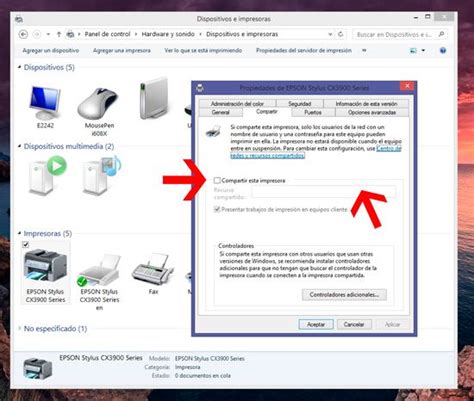Open Propiedades del servidor de impresión
The image size is (474, 401).
pyautogui.click(x=304, y=50)
